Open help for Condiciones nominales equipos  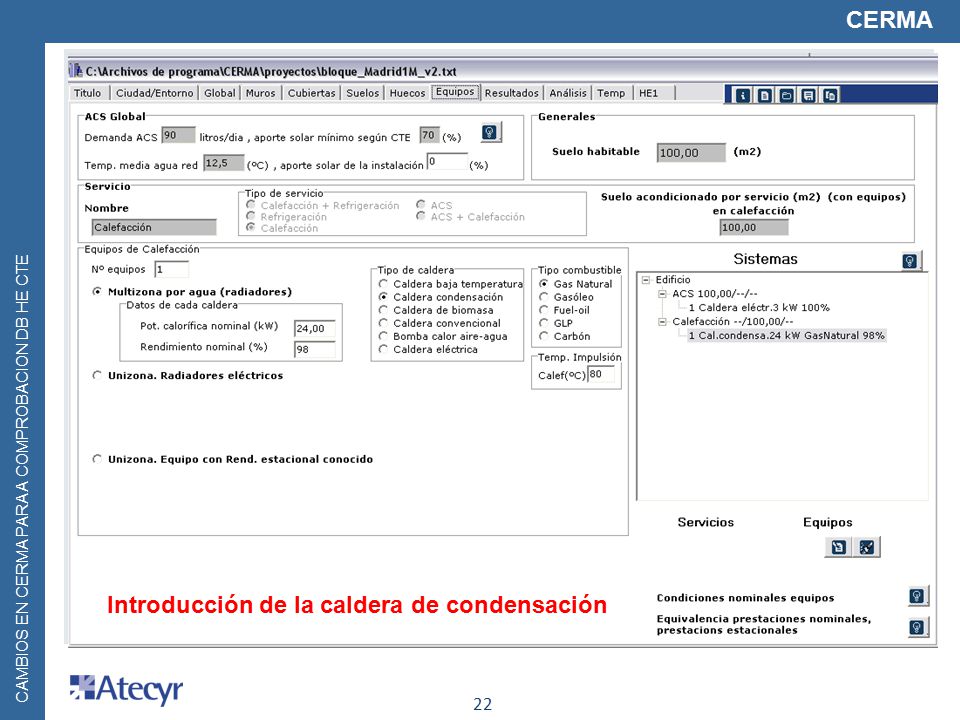918,596
